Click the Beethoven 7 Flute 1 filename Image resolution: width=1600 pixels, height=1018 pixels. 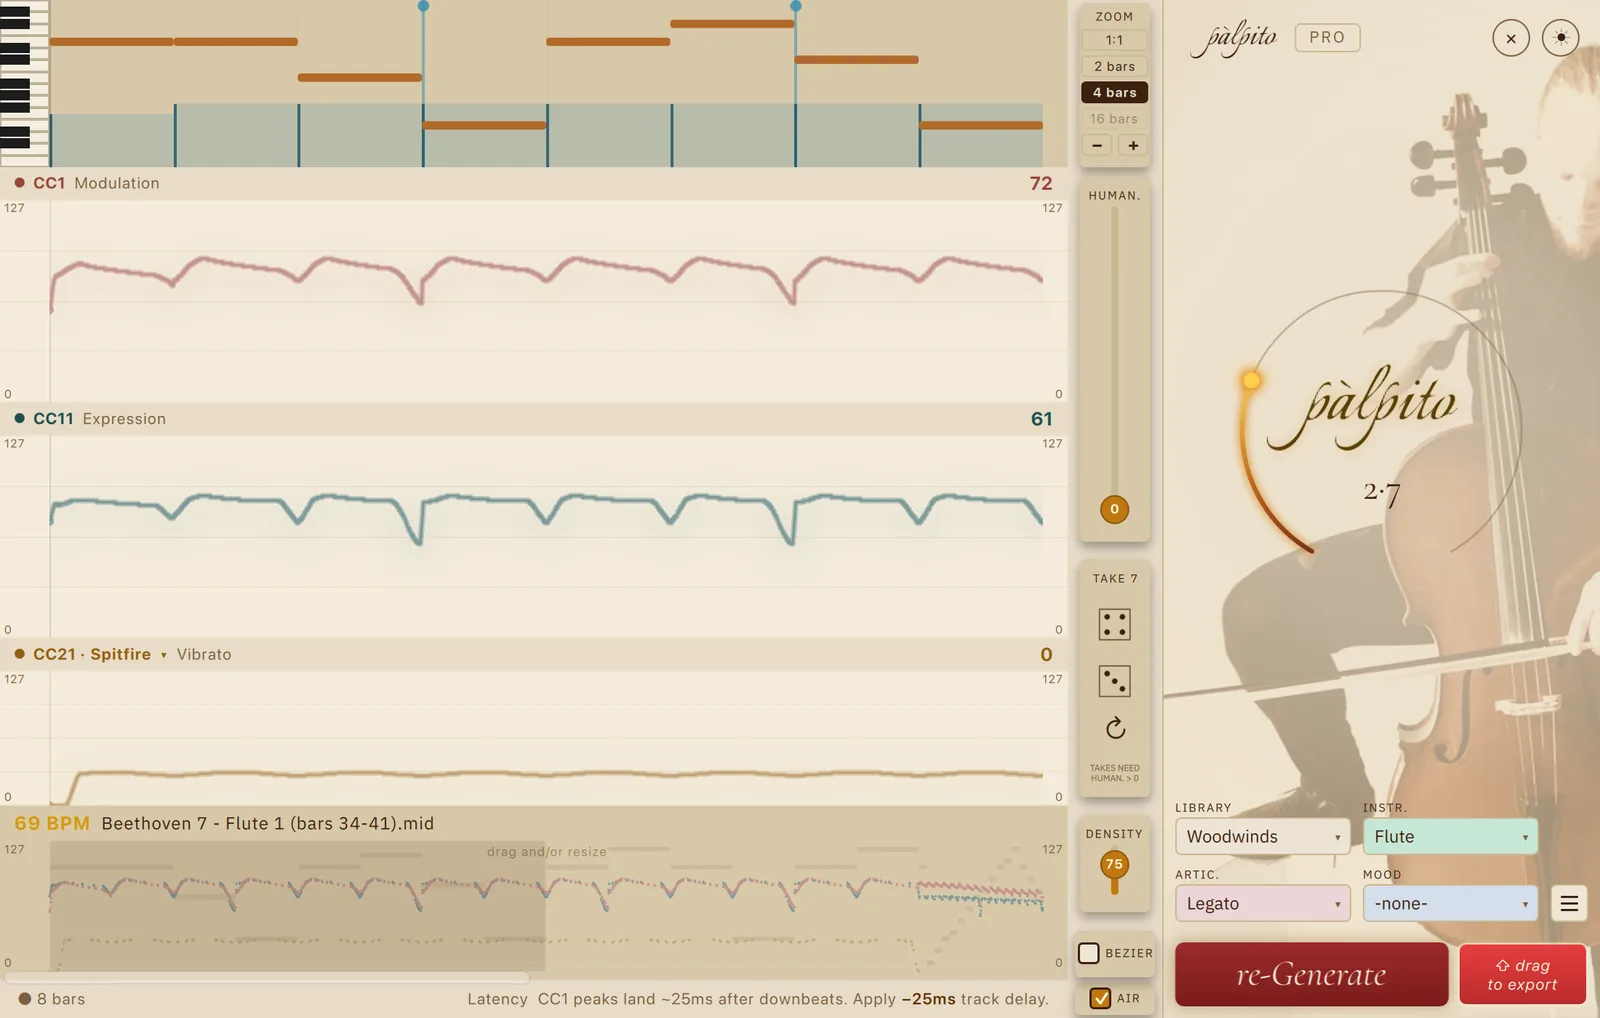pos(267,823)
